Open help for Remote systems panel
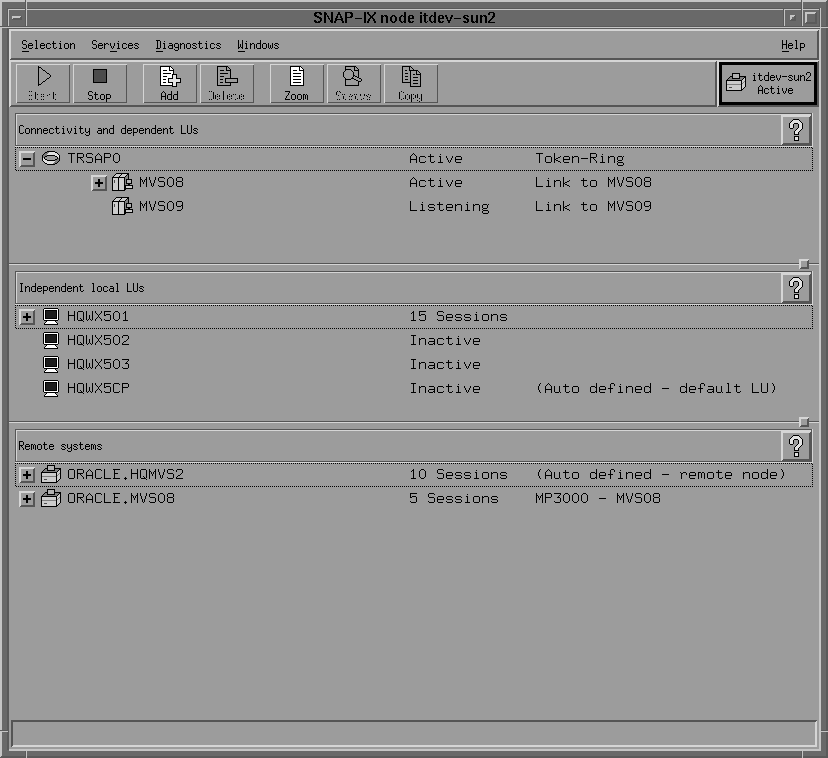The width and height of the screenshot is (828, 758). click(796, 445)
